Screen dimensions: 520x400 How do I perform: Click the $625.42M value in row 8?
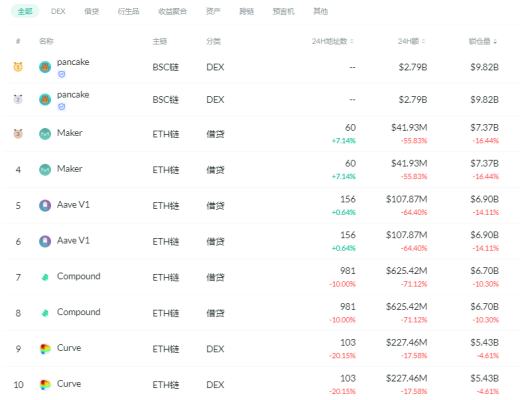407,307
